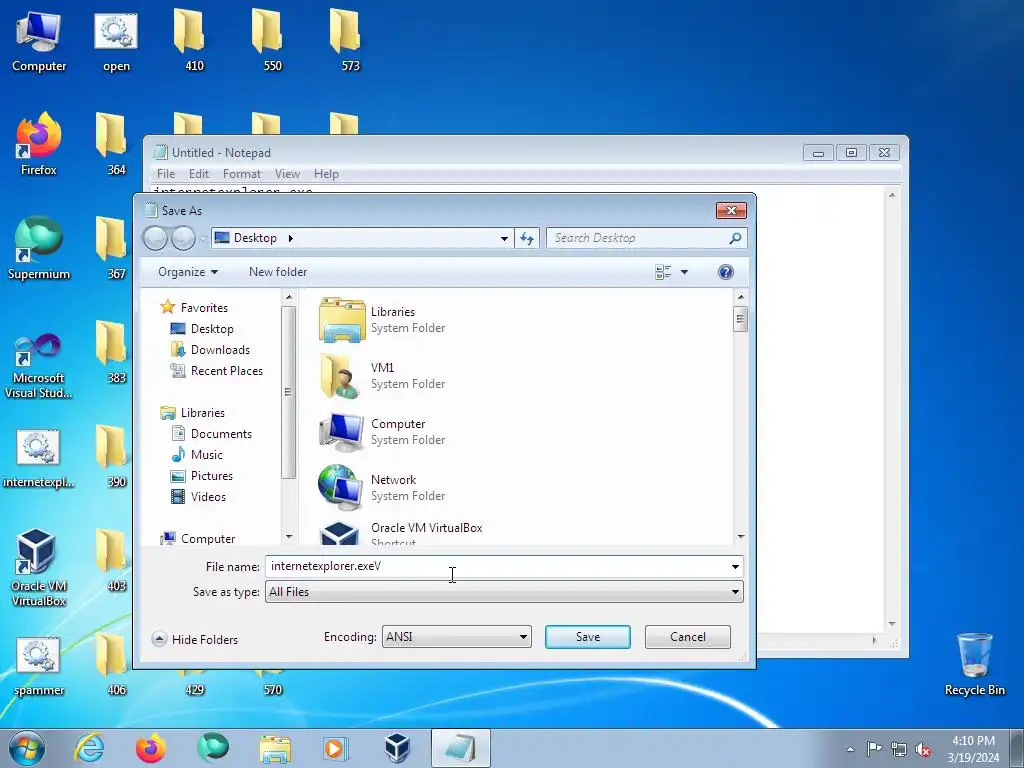Click the refresh button beside the address bar
Viewport: 1024px width, 768px height.
click(x=527, y=238)
